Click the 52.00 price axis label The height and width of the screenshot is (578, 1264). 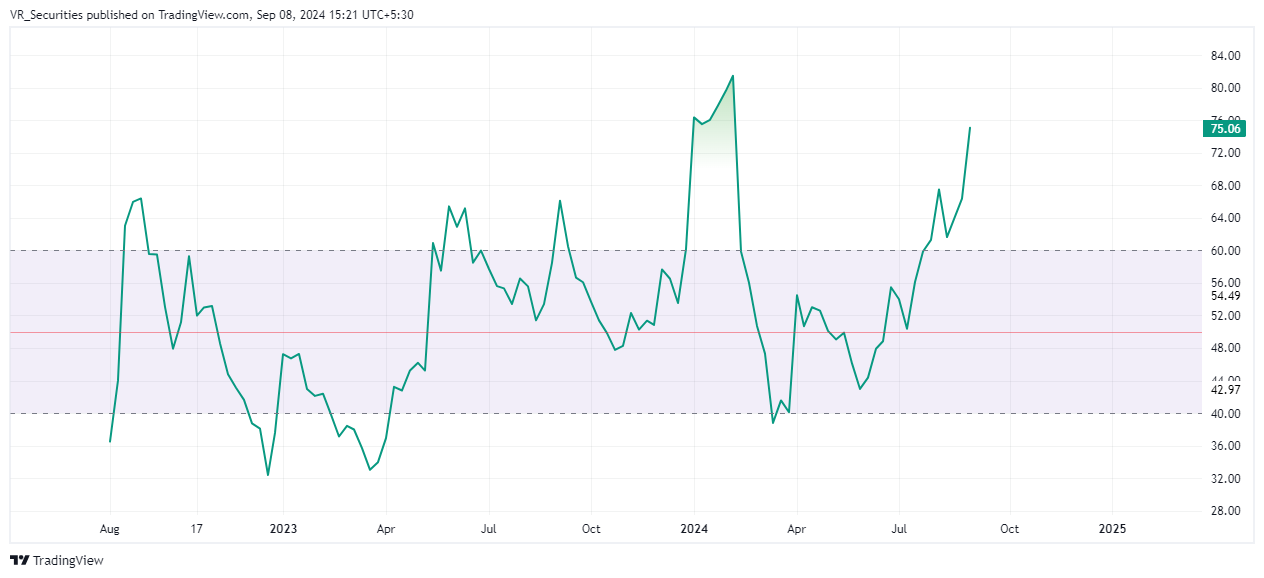[1225, 316]
